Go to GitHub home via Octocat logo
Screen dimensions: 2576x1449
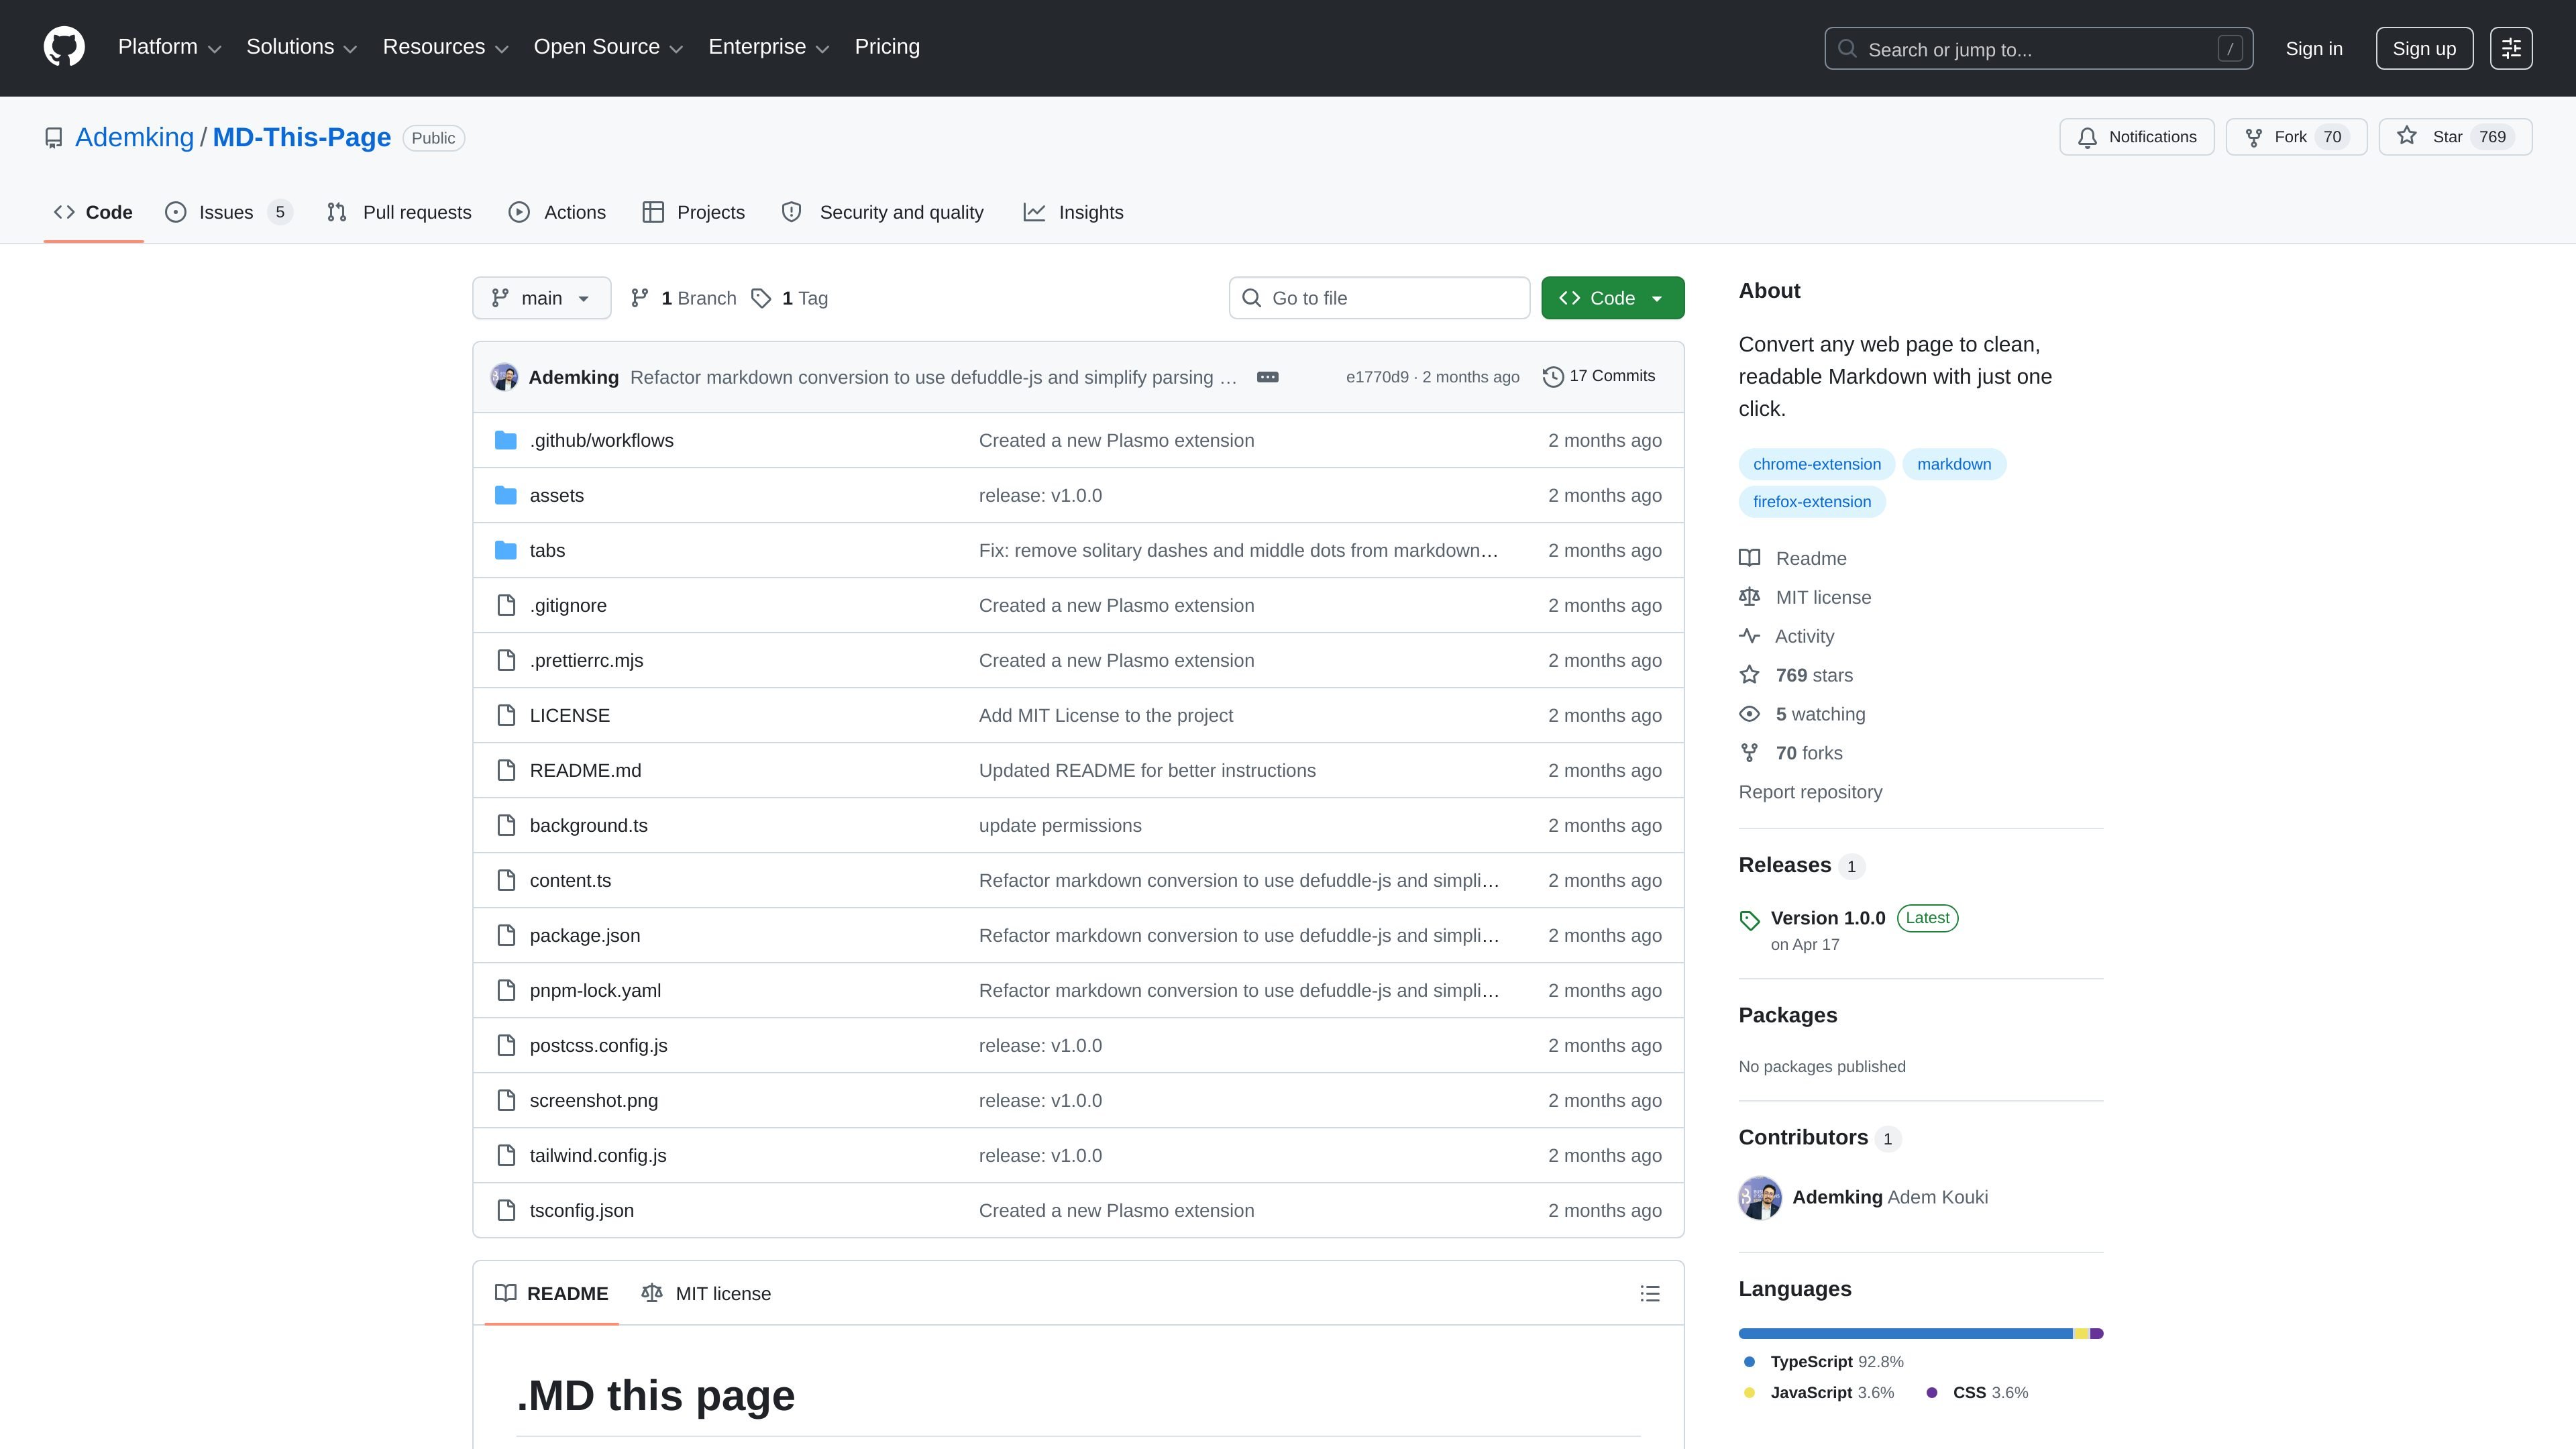pos(64,47)
